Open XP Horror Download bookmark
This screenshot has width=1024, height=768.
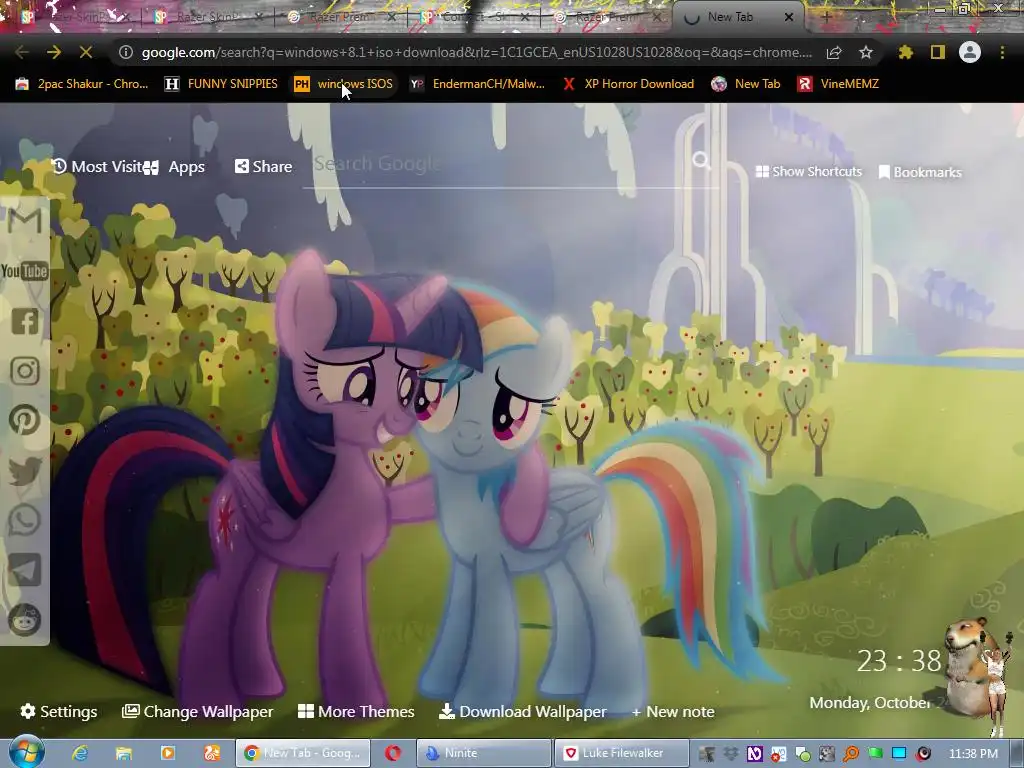tap(629, 84)
